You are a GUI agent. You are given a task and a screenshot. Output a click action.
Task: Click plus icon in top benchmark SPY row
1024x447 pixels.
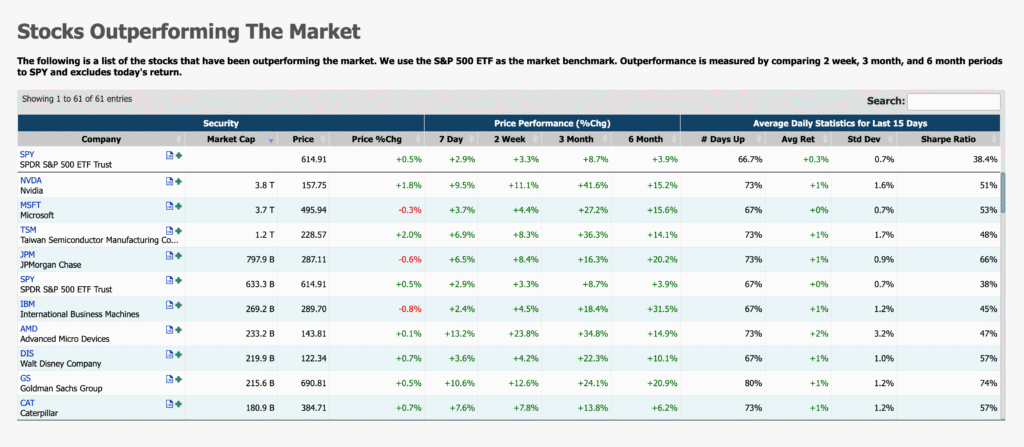coord(178,156)
